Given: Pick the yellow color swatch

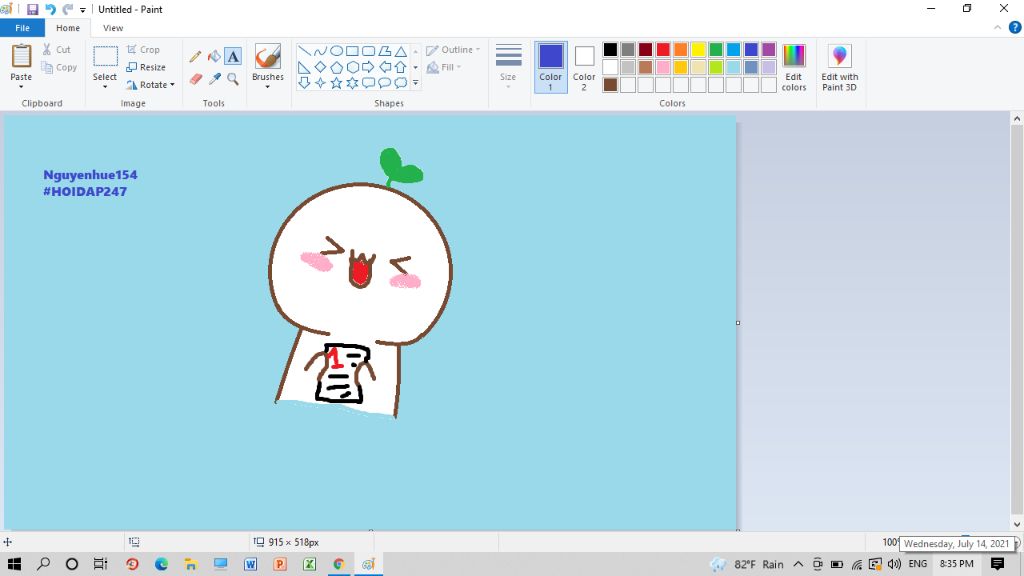Looking at the screenshot, I should [x=698, y=50].
